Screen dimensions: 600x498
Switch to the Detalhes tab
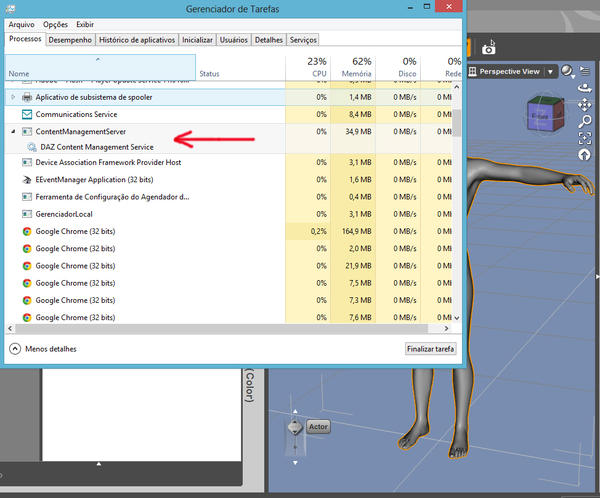pos(269,40)
